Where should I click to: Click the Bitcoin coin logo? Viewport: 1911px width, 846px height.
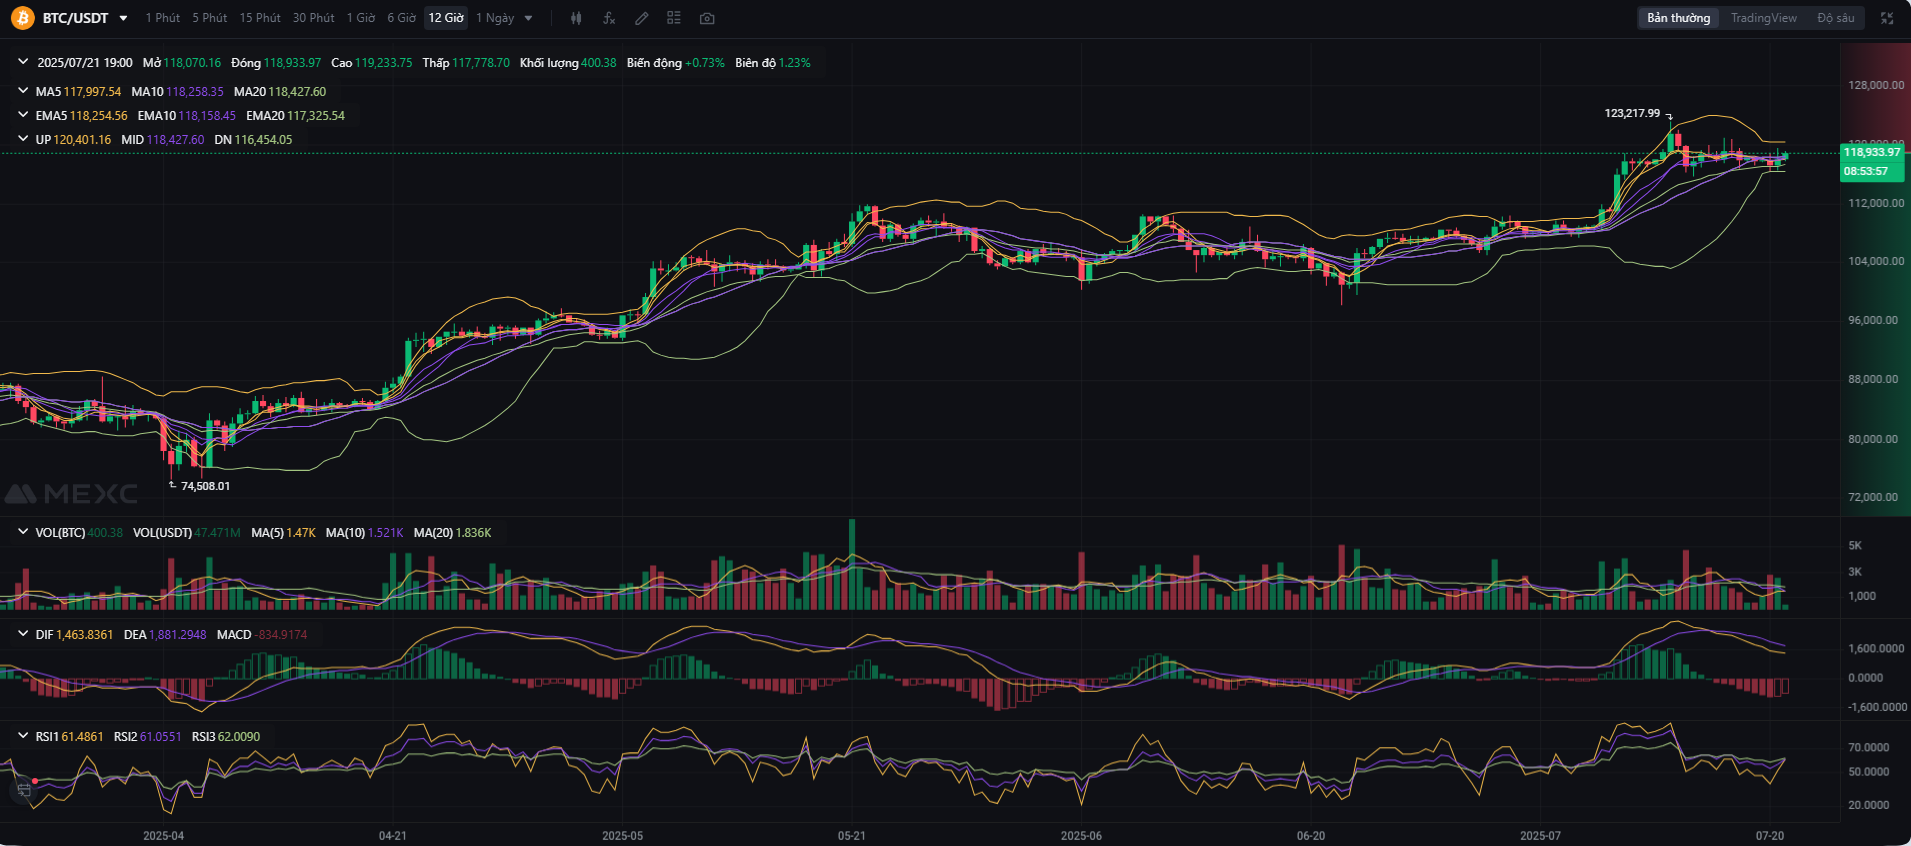coord(22,18)
